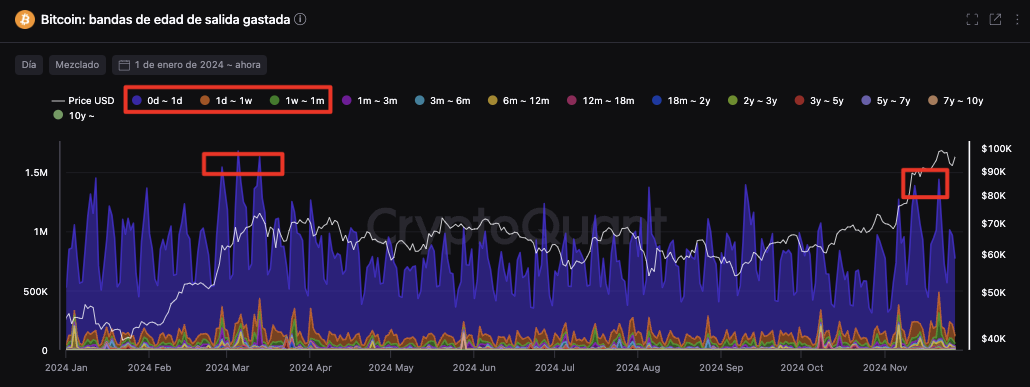Select the Día interval button
Screen dimensions: 1030x387
click(29, 65)
